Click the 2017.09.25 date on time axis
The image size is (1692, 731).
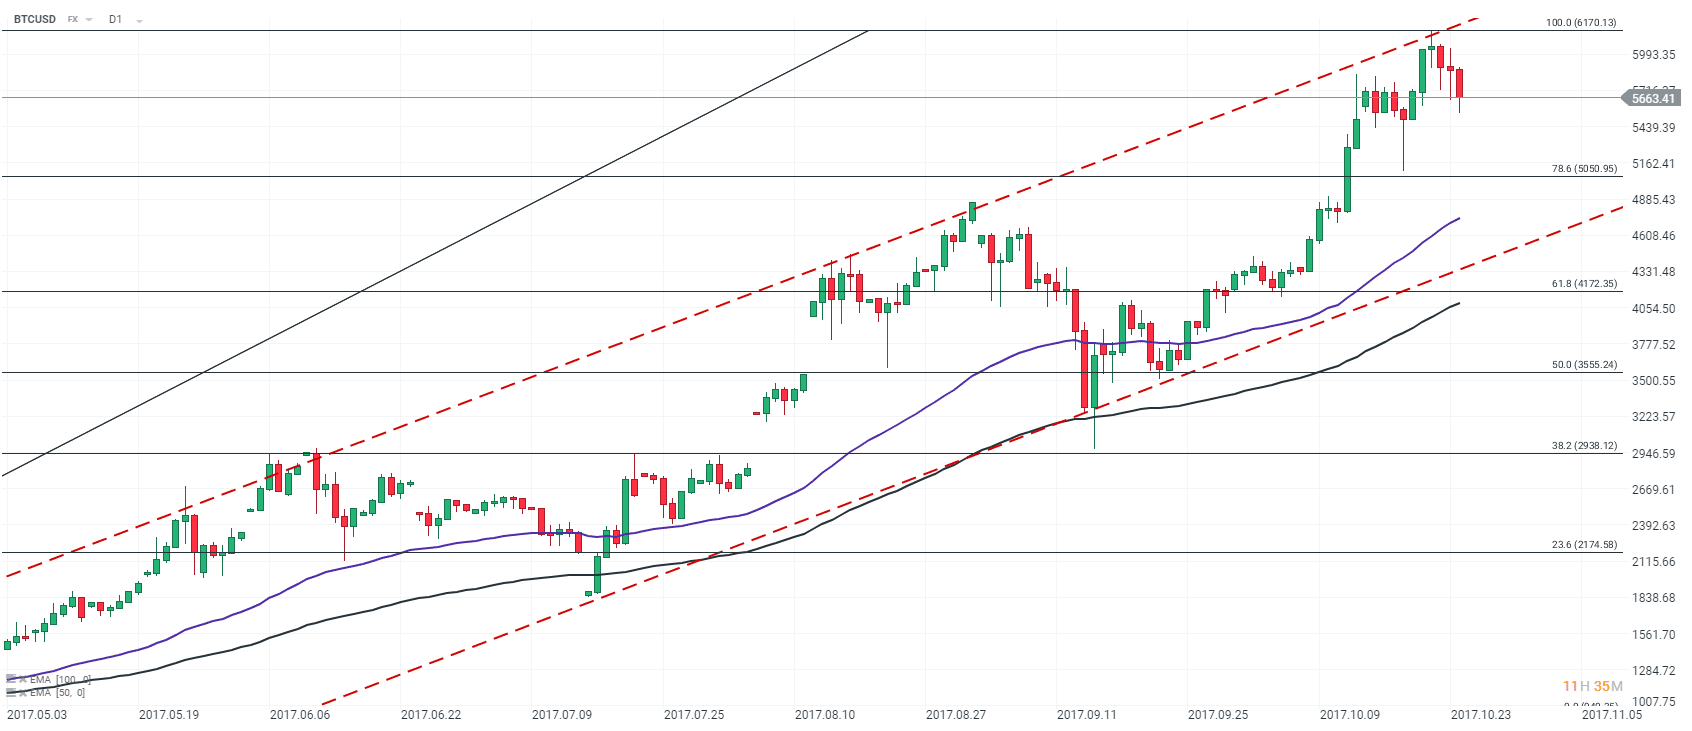tap(1218, 715)
